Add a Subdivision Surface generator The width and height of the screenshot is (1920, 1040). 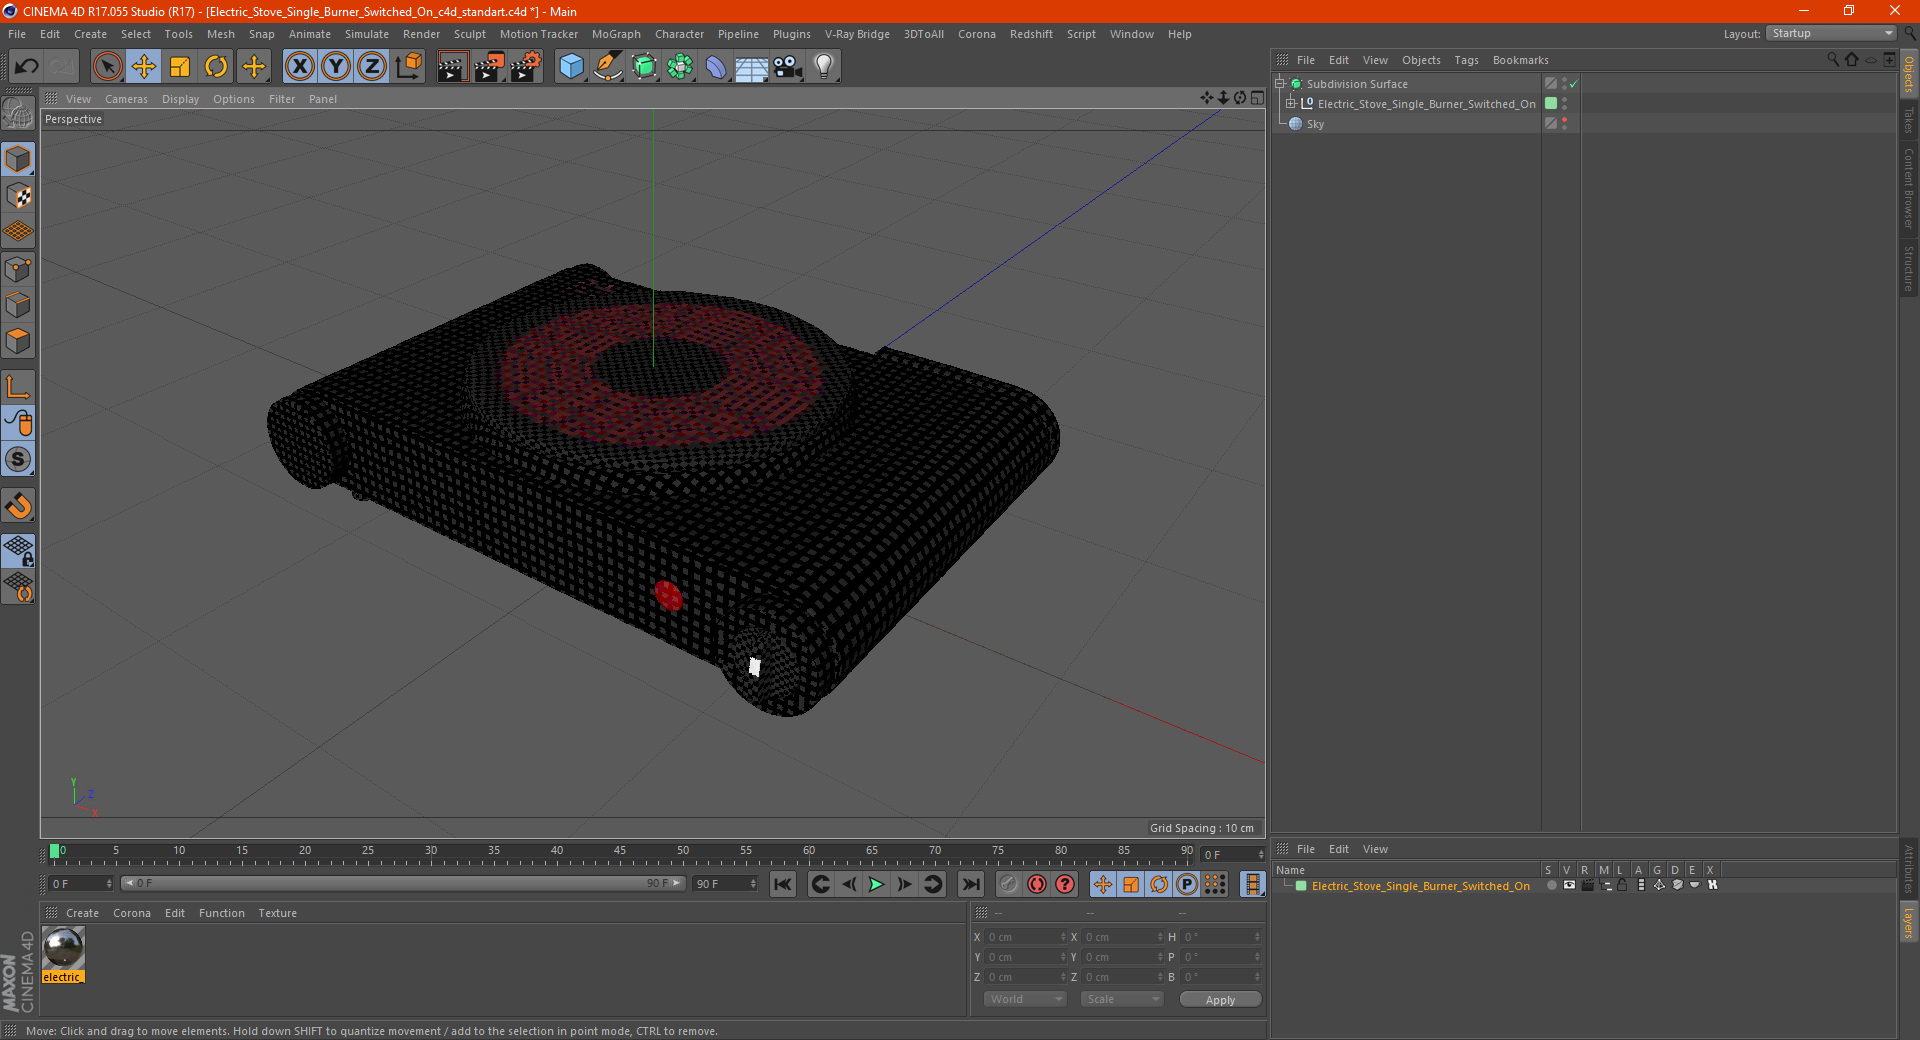pos(644,67)
